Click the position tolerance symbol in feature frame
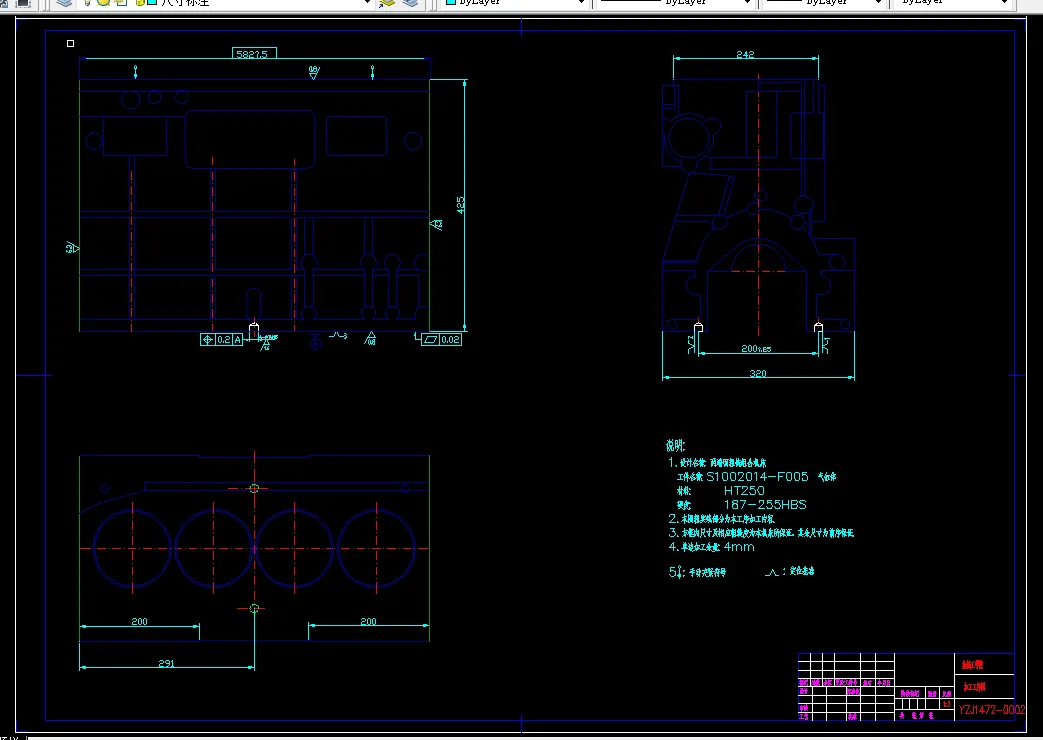 [208, 339]
